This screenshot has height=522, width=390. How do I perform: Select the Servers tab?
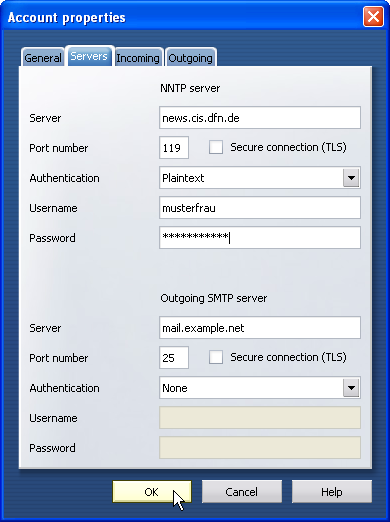coord(89,56)
